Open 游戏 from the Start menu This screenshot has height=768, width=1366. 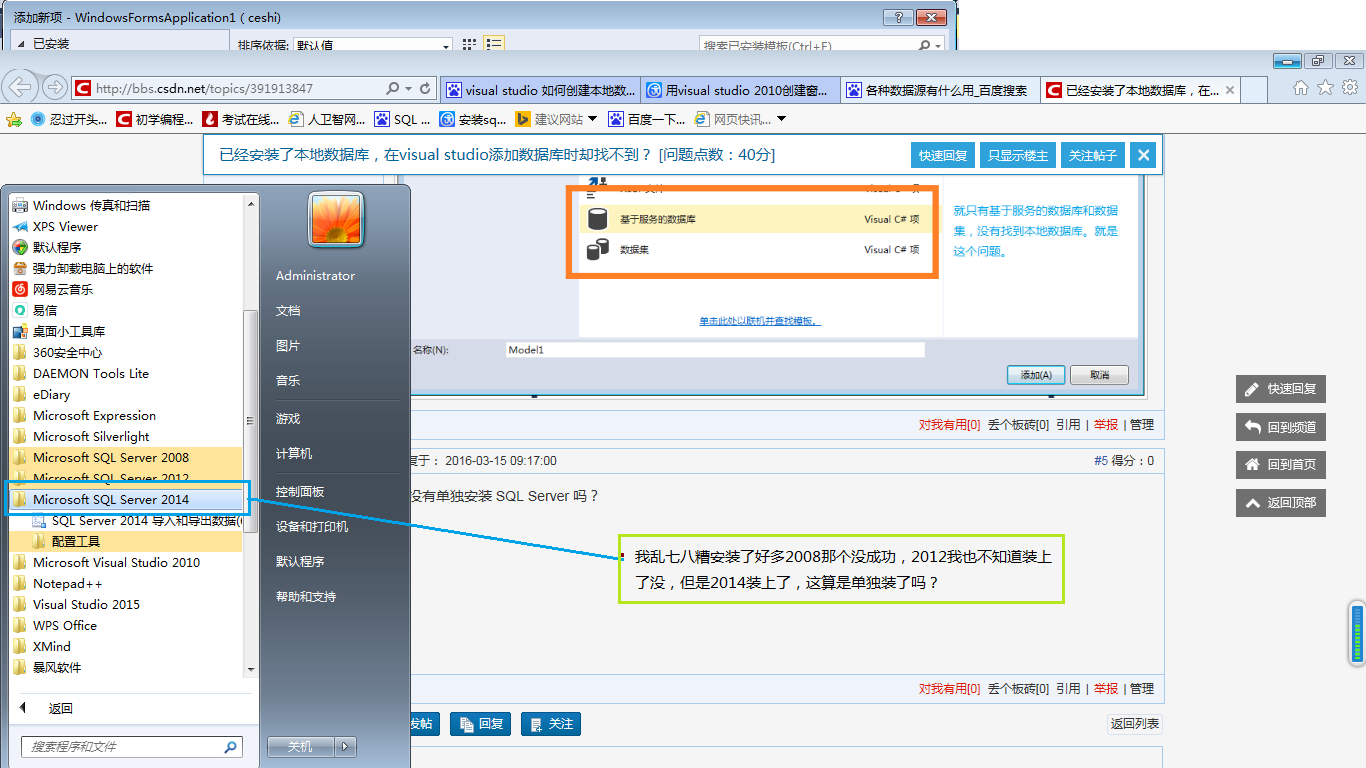(x=288, y=418)
